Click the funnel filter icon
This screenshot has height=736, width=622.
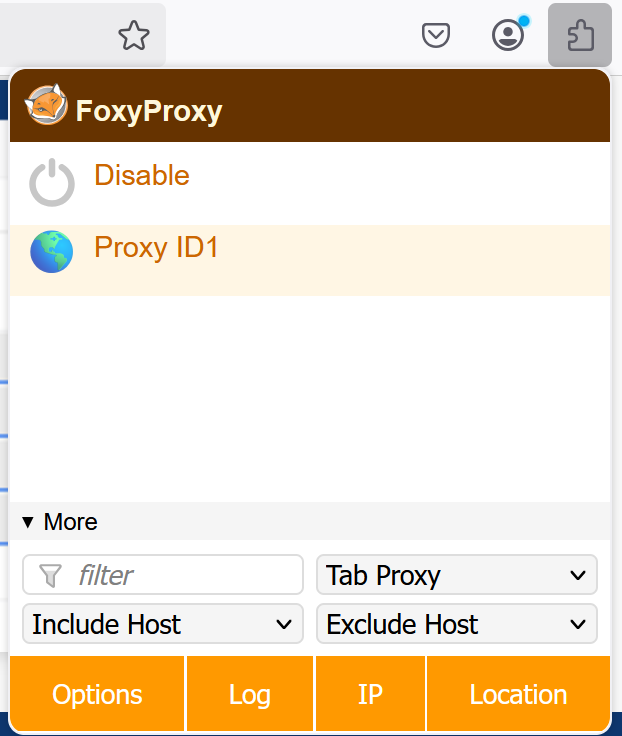tap(50, 575)
